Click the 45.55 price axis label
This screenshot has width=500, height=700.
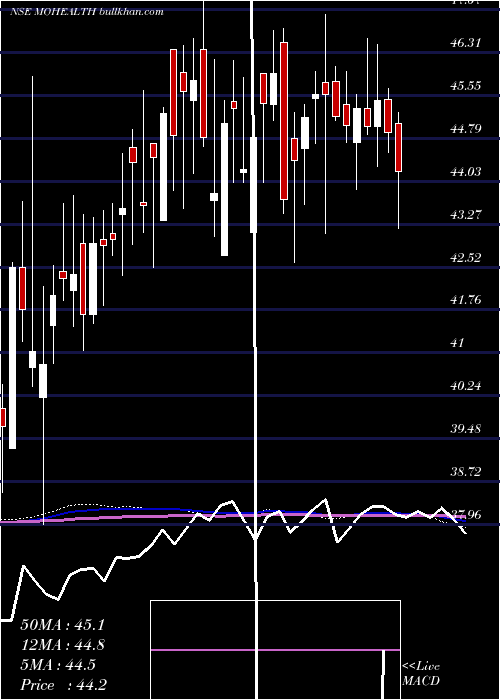[x=466, y=86]
